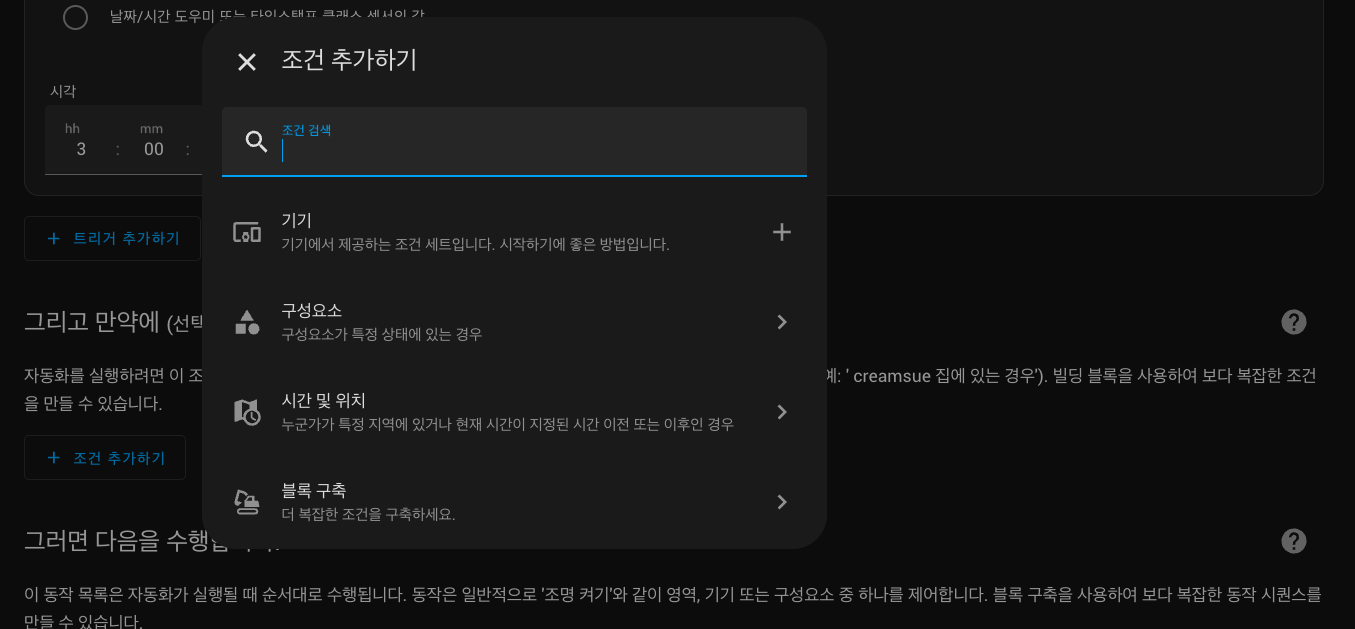Image resolution: width=1355 pixels, height=629 pixels.
Task: Click the hh hour field showing 3
Action: pos(81,149)
